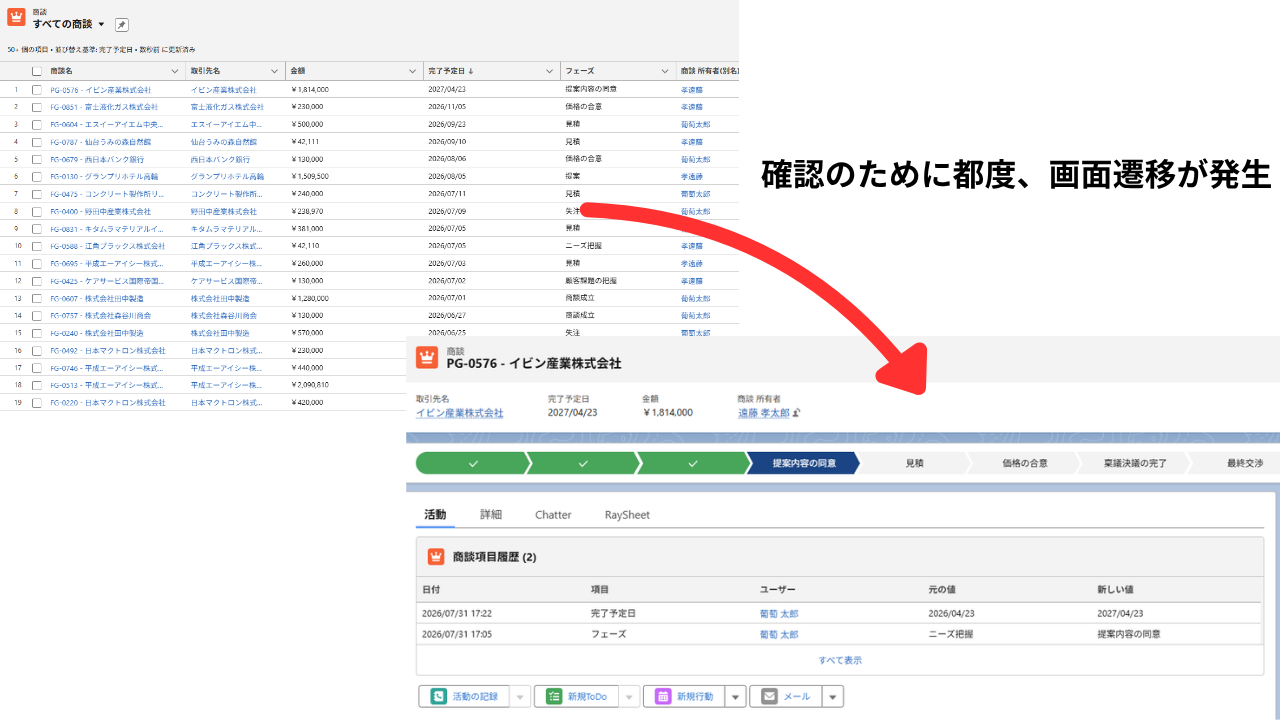Select the PG-0787 仙台うみの森自然館 checkbox
The image size is (1280, 720).
pyautogui.click(x=37, y=142)
